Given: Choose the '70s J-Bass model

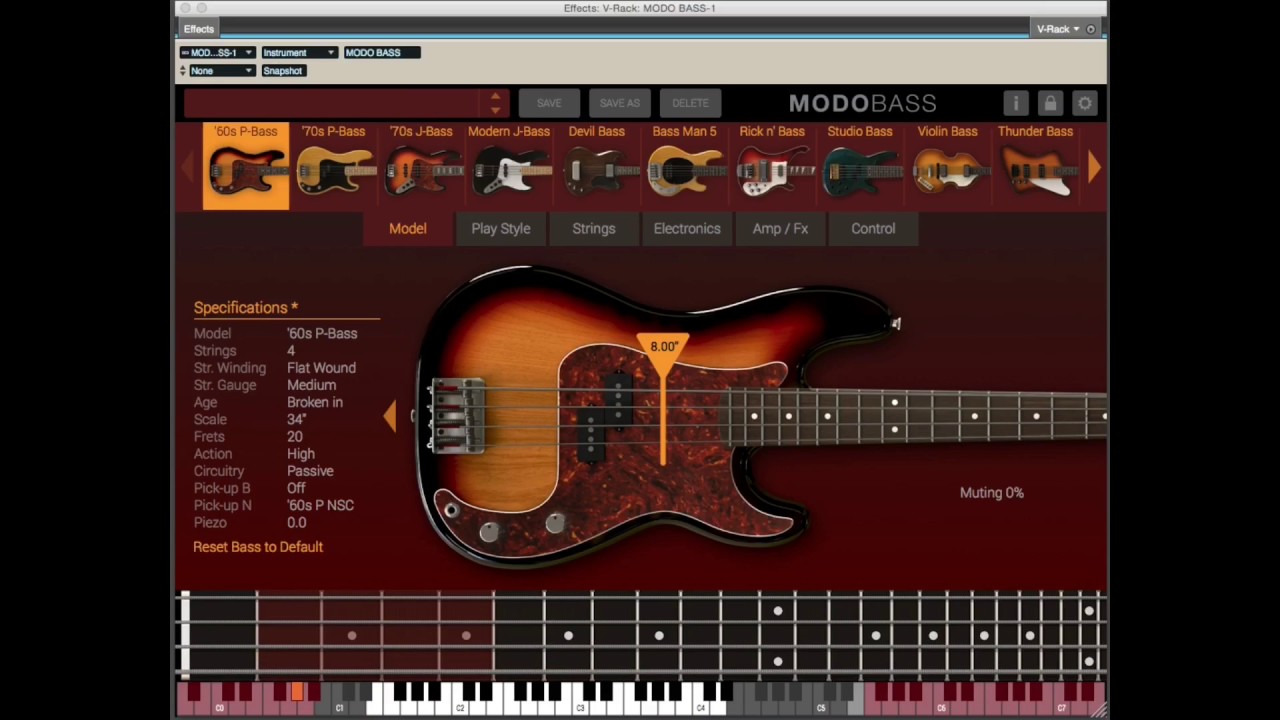Looking at the screenshot, I should point(421,166).
